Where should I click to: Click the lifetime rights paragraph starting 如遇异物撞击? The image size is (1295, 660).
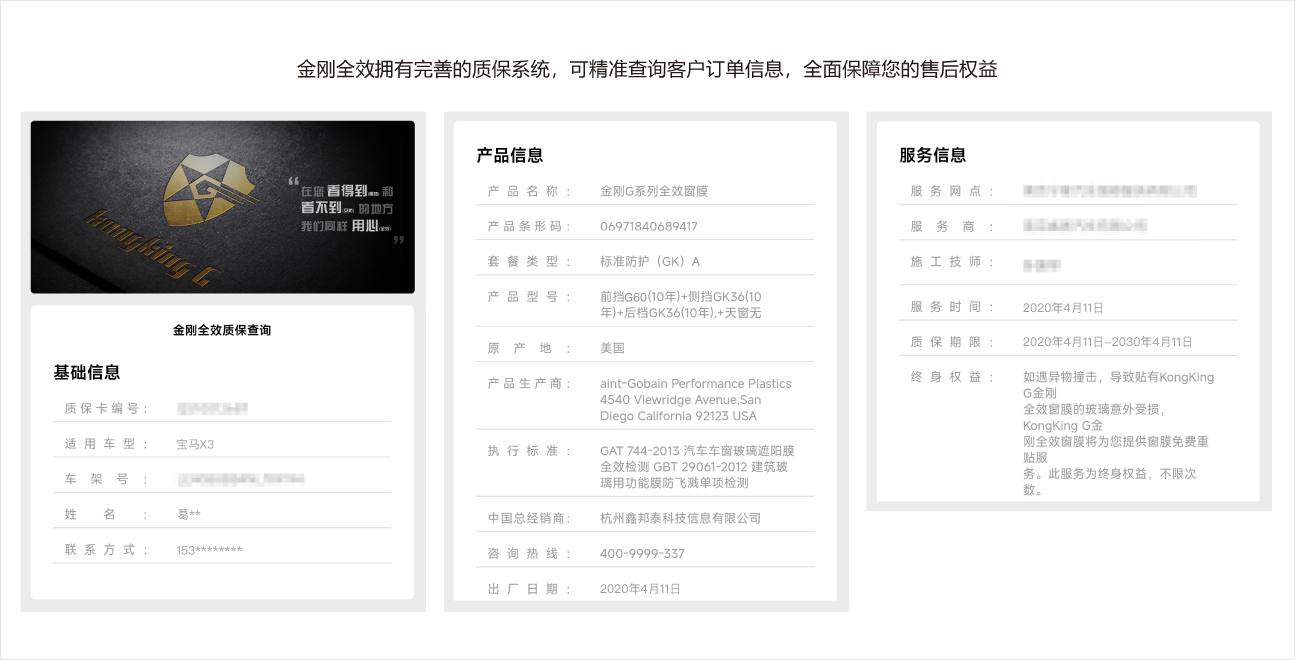coord(1119,433)
